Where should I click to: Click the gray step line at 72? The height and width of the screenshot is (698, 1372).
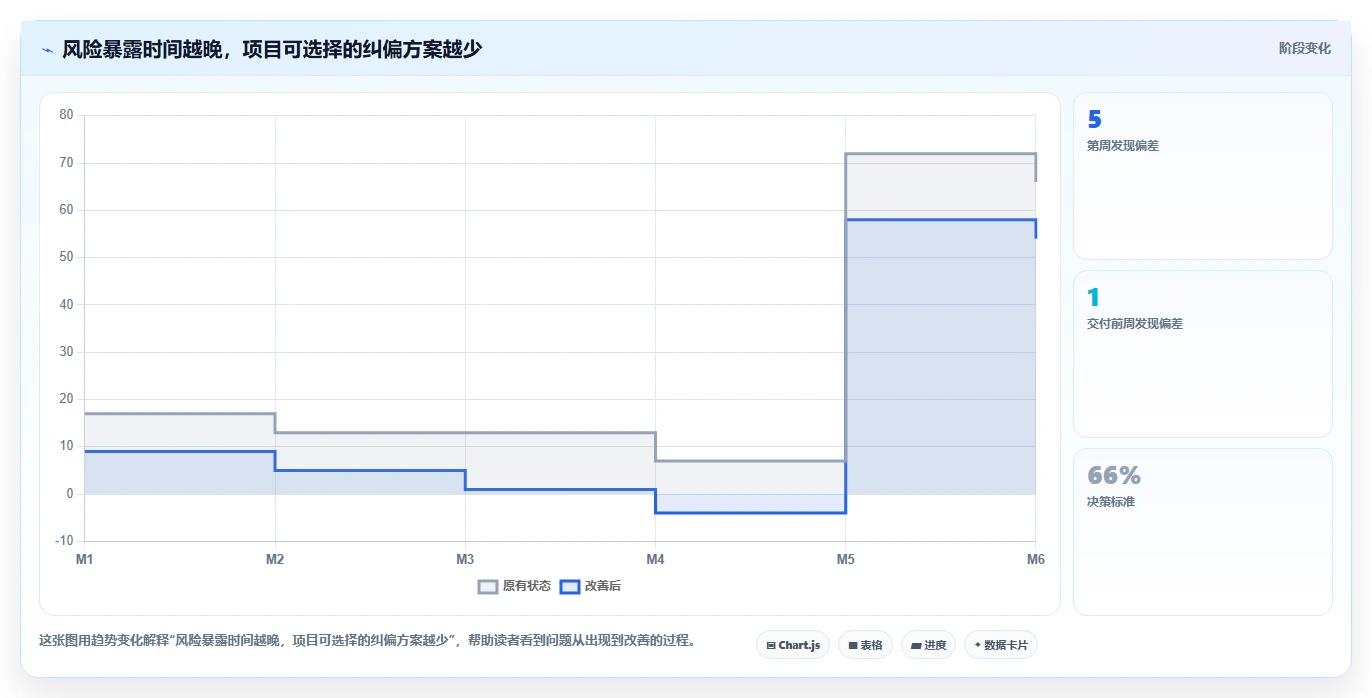click(940, 154)
